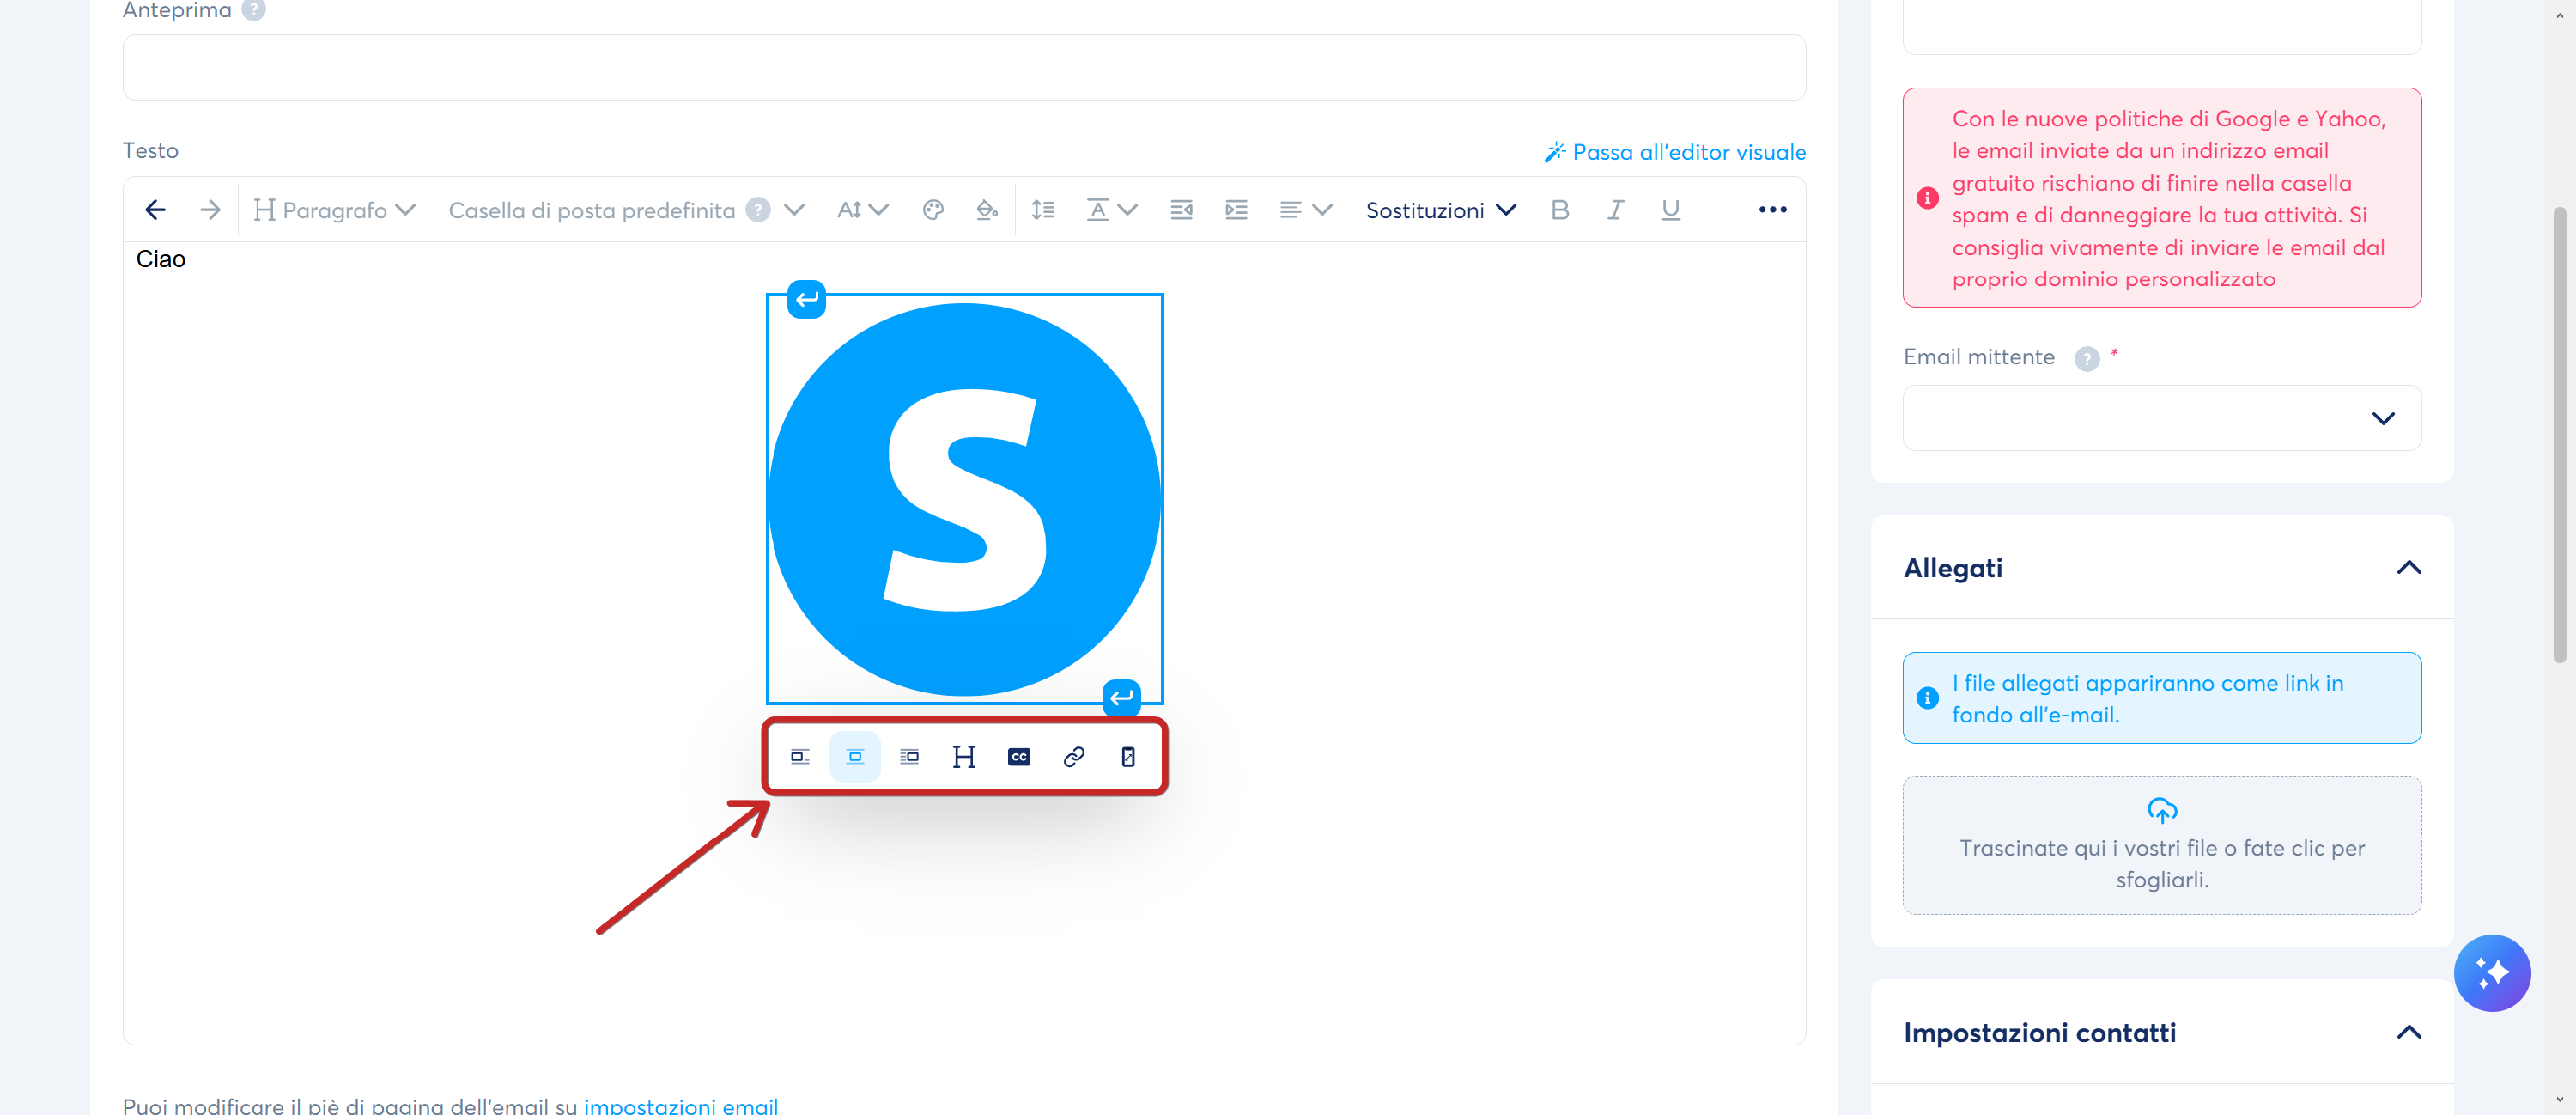The width and height of the screenshot is (2576, 1115).
Task: Click the blue info icon in Allegati
Action: pyautogui.click(x=1928, y=698)
